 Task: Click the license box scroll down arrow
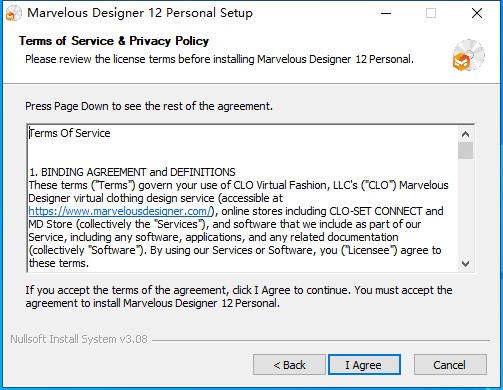click(465, 264)
